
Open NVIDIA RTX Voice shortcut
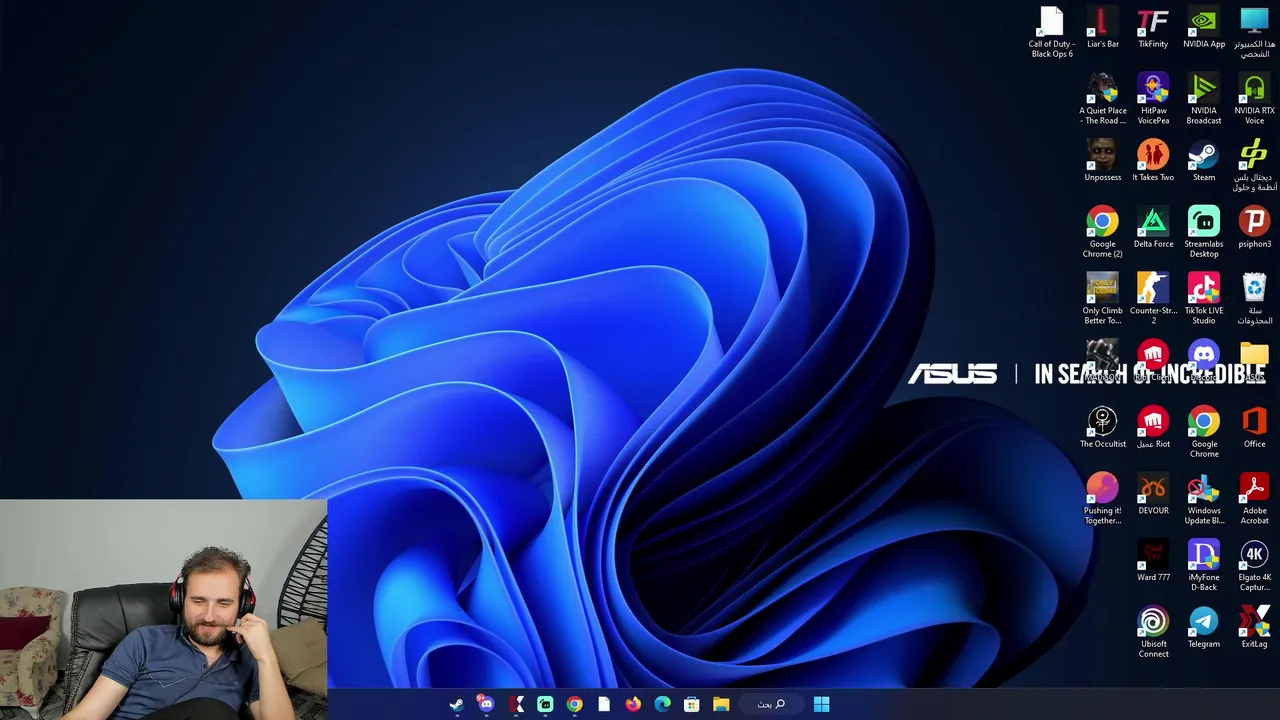pos(1254,98)
